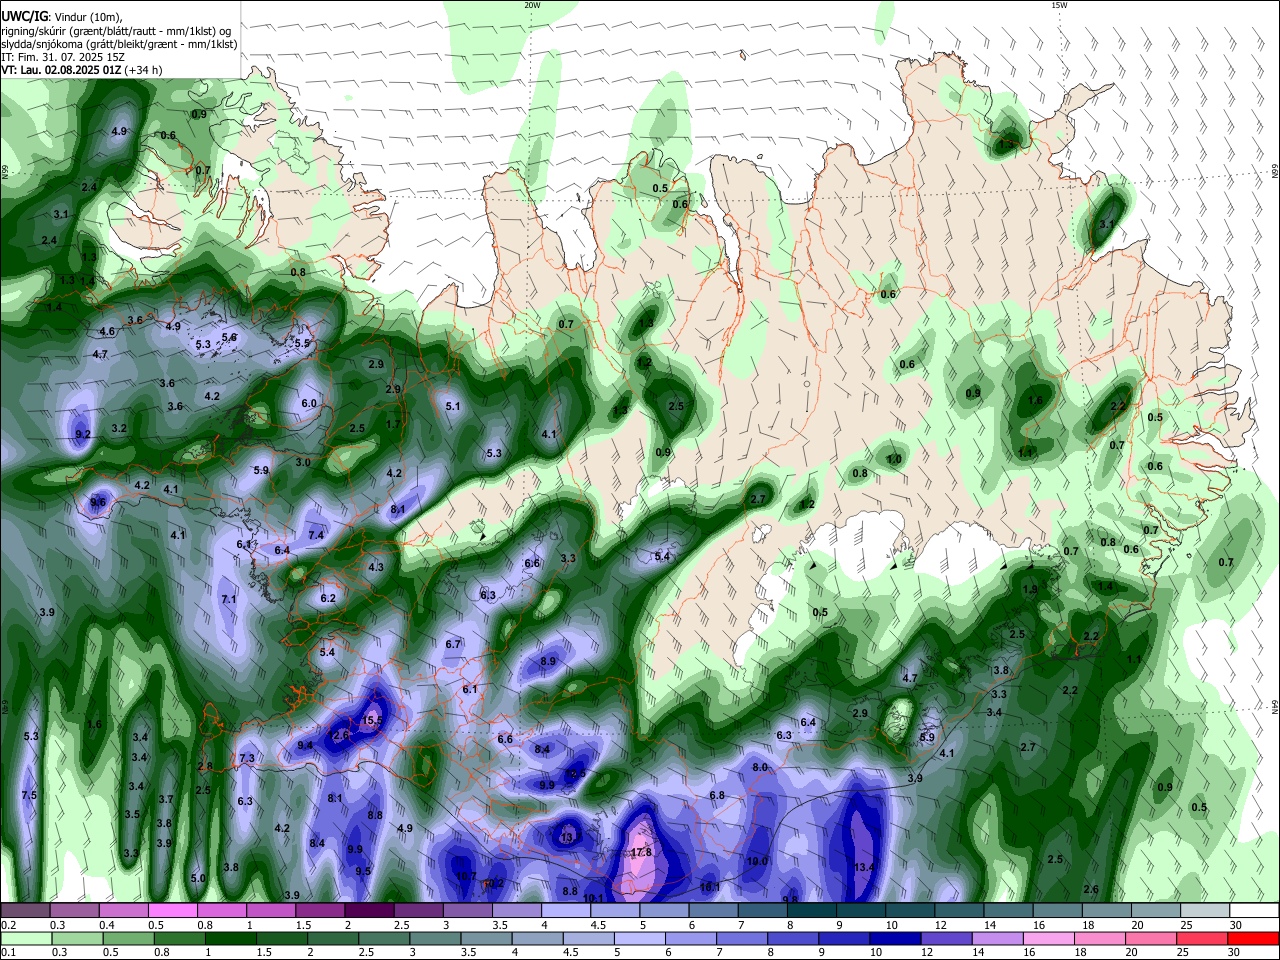Click the 9.2 precipitation value
Image resolution: width=1280 pixels, height=960 pixels.
(x=83, y=434)
